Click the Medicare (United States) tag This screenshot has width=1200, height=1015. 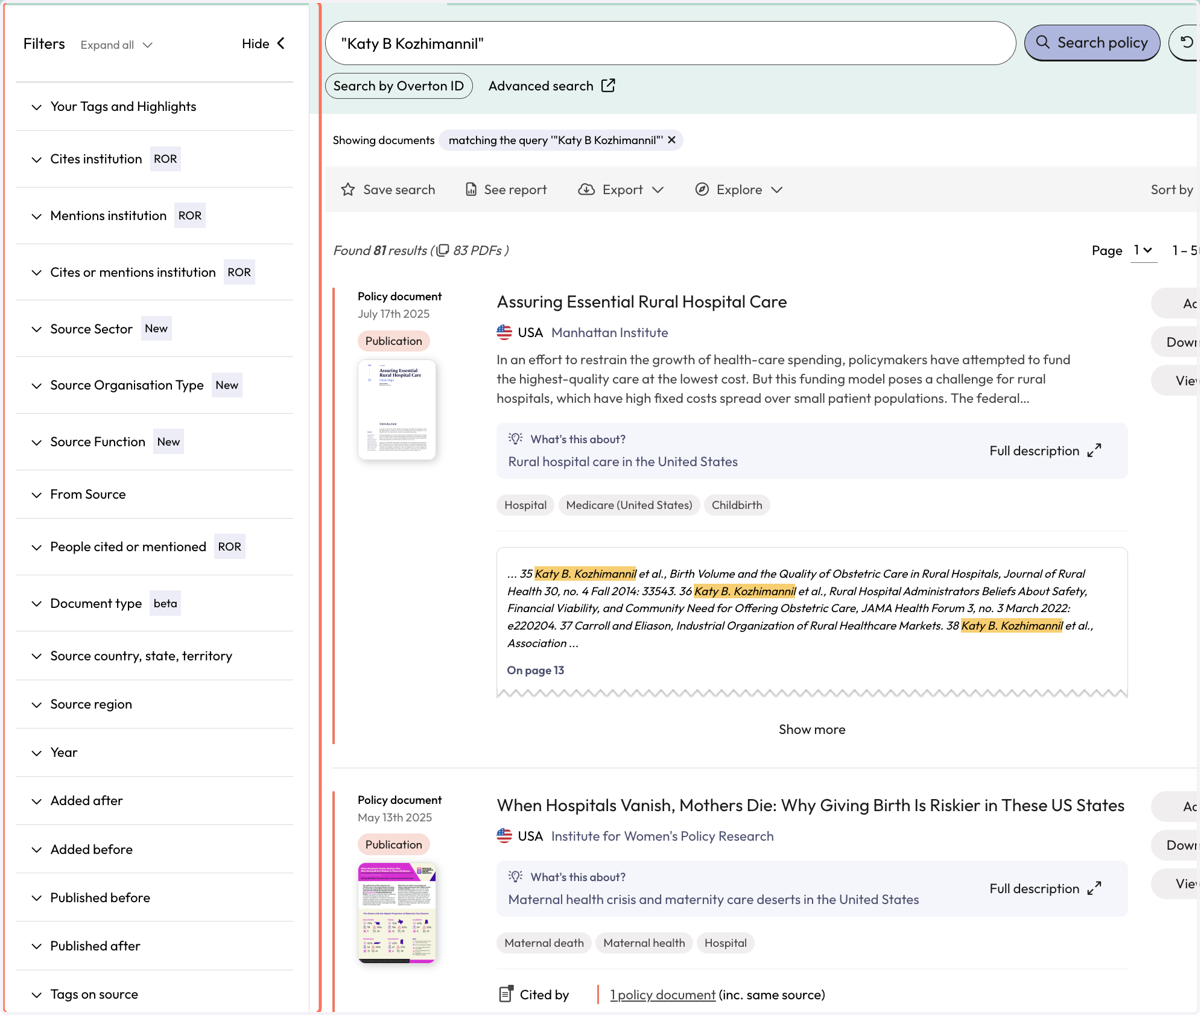pos(629,505)
